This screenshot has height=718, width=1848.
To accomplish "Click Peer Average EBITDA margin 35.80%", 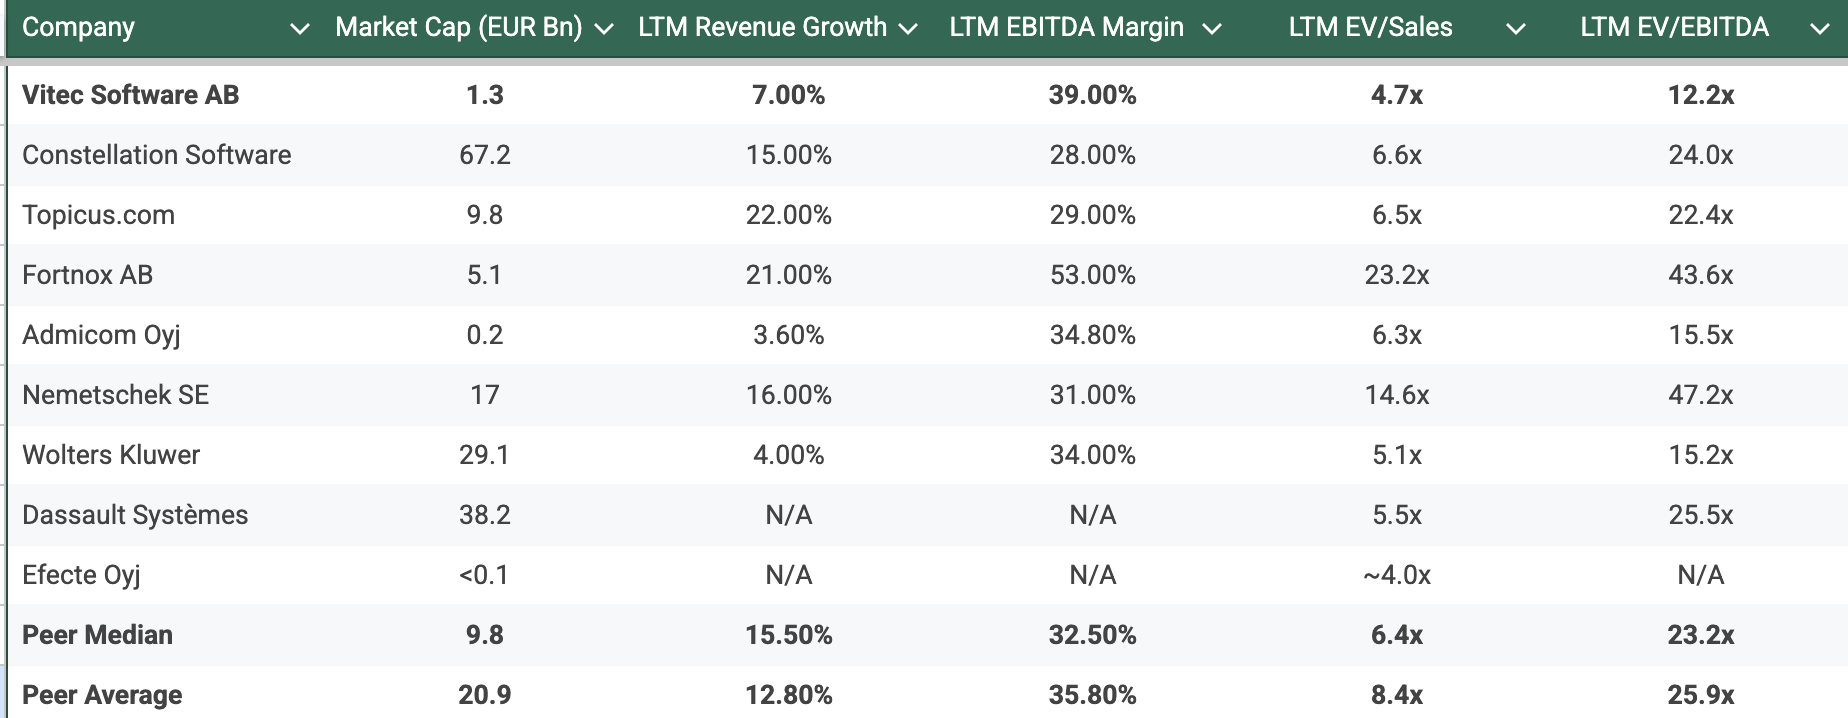I will pos(1093,695).
